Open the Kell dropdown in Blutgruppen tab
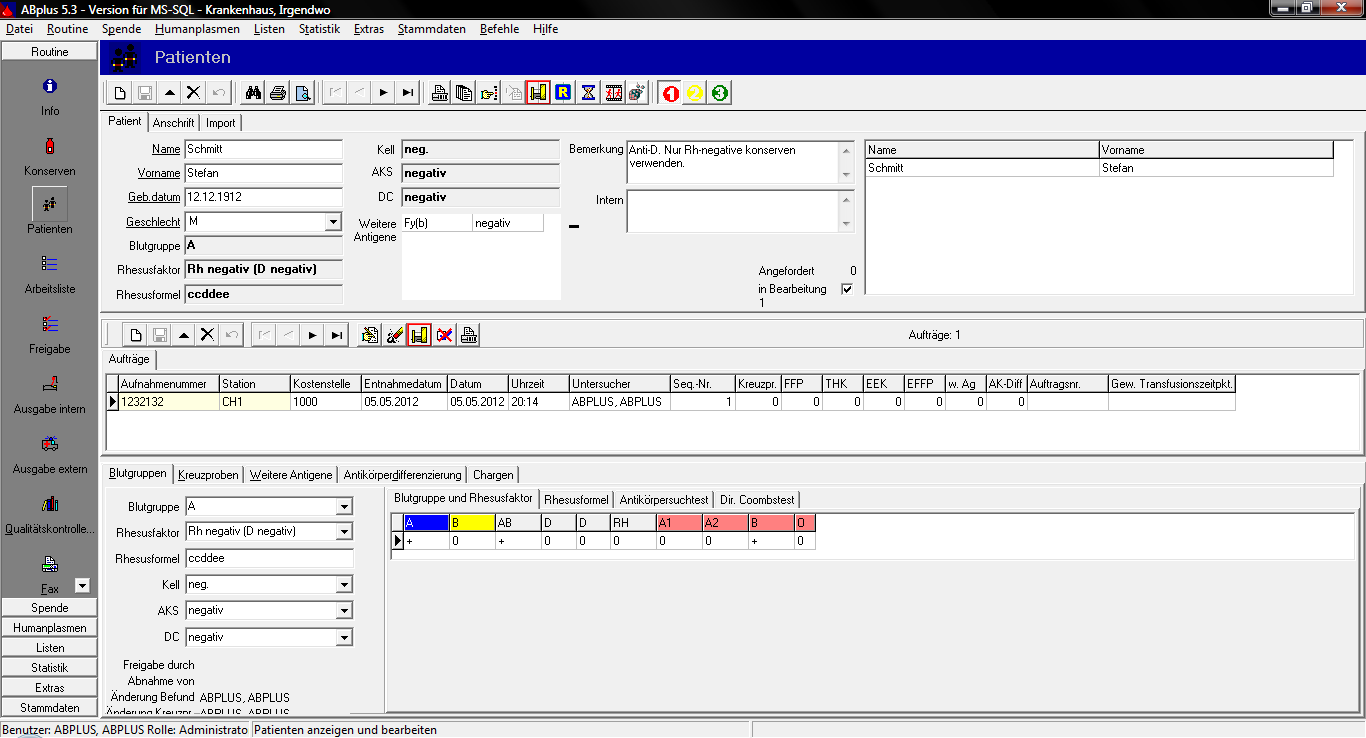The image size is (1366, 738). coord(345,584)
